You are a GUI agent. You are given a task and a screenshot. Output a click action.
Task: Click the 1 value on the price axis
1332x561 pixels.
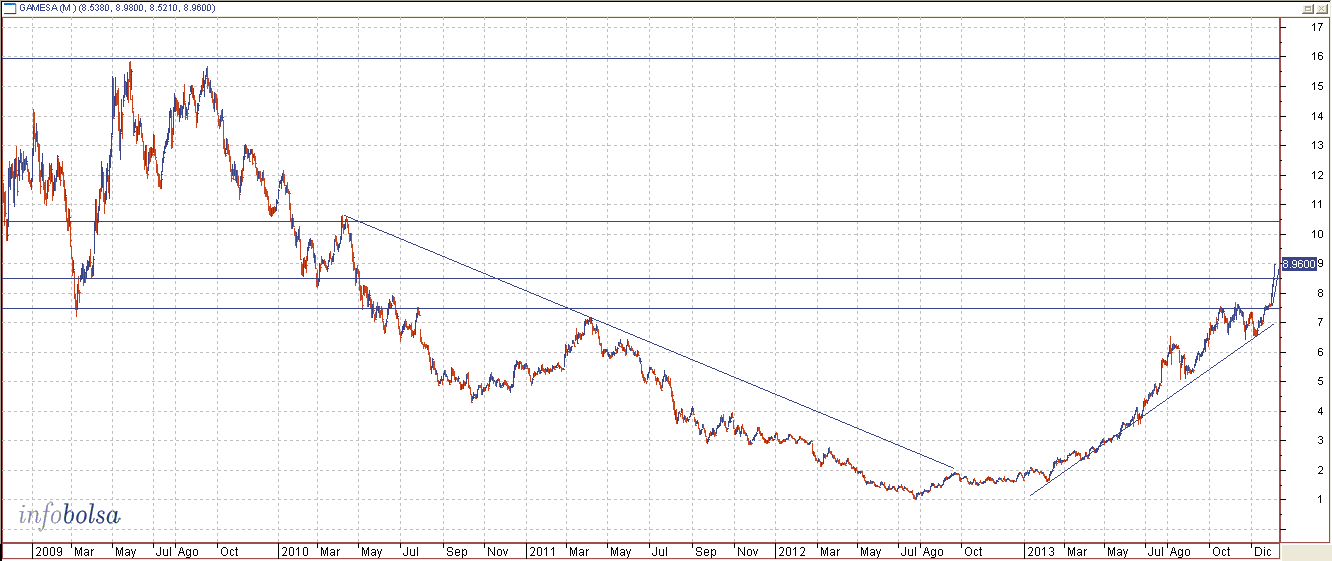(x=1321, y=500)
